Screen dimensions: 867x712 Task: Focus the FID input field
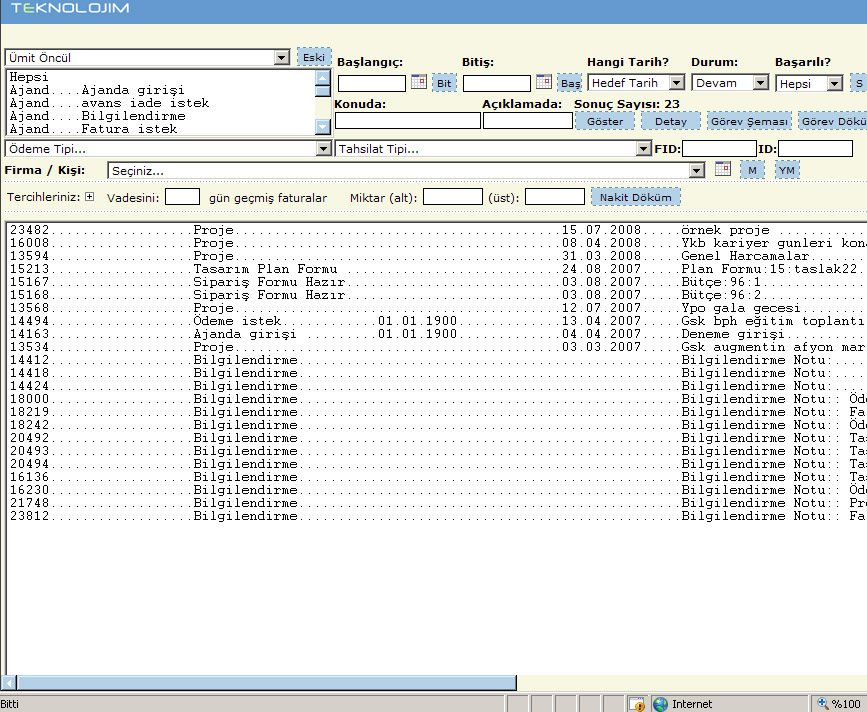coord(719,148)
